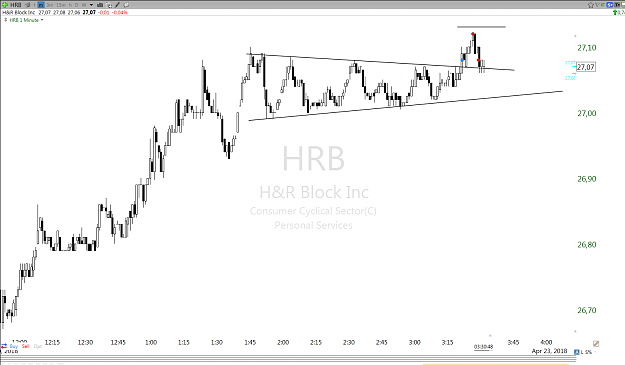Click the edit pencil icon bottom right
This screenshot has height=365, width=625.
tap(596, 343)
